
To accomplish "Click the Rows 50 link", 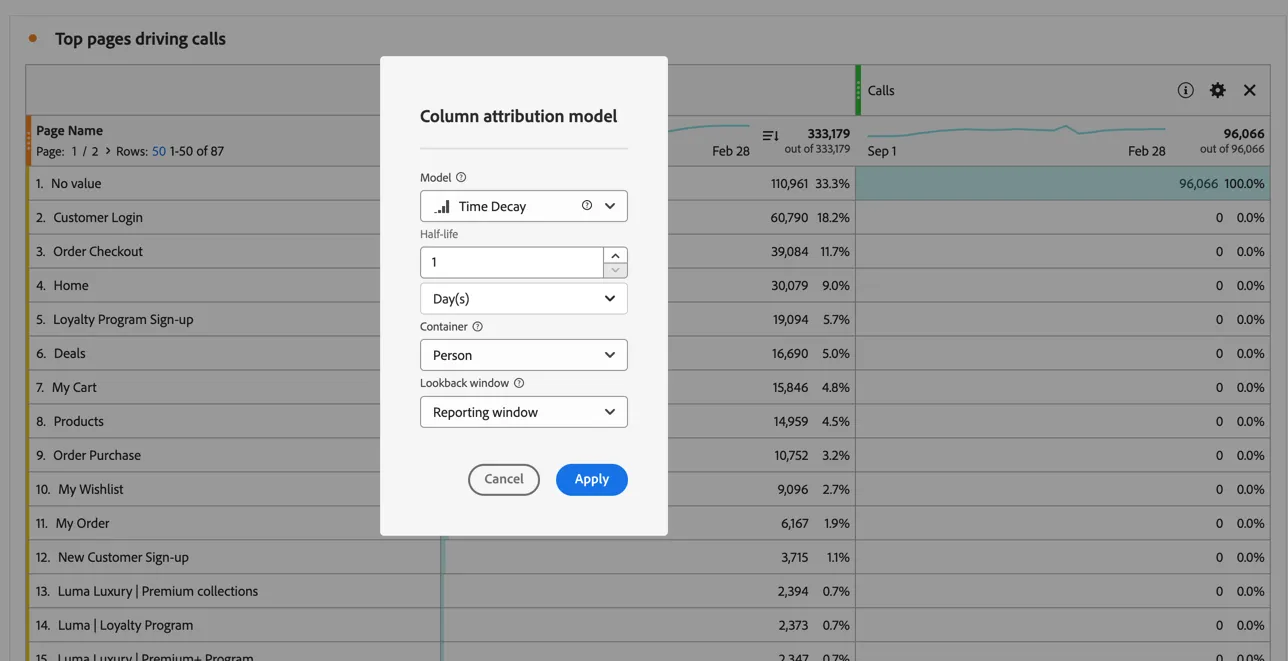I will coord(159,151).
